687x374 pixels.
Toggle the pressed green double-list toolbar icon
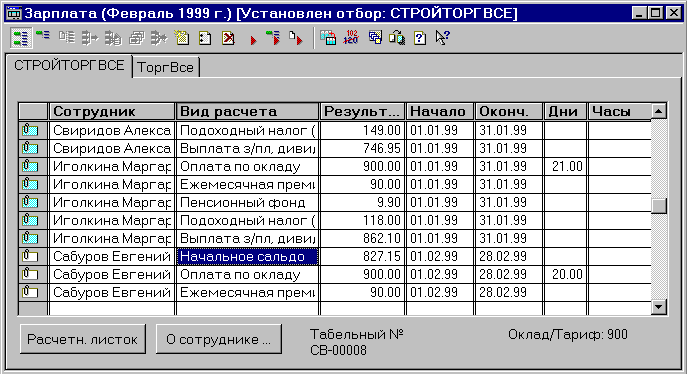tap(20, 38)
